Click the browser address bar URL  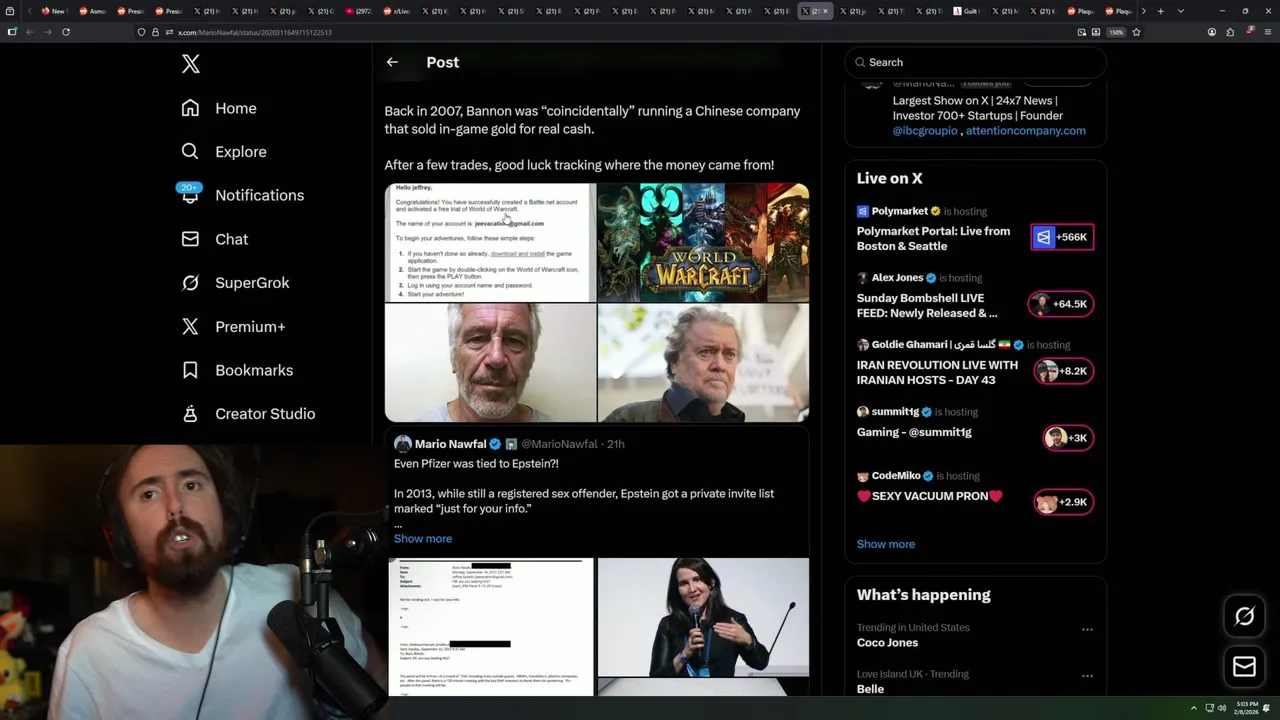[255, 32]
